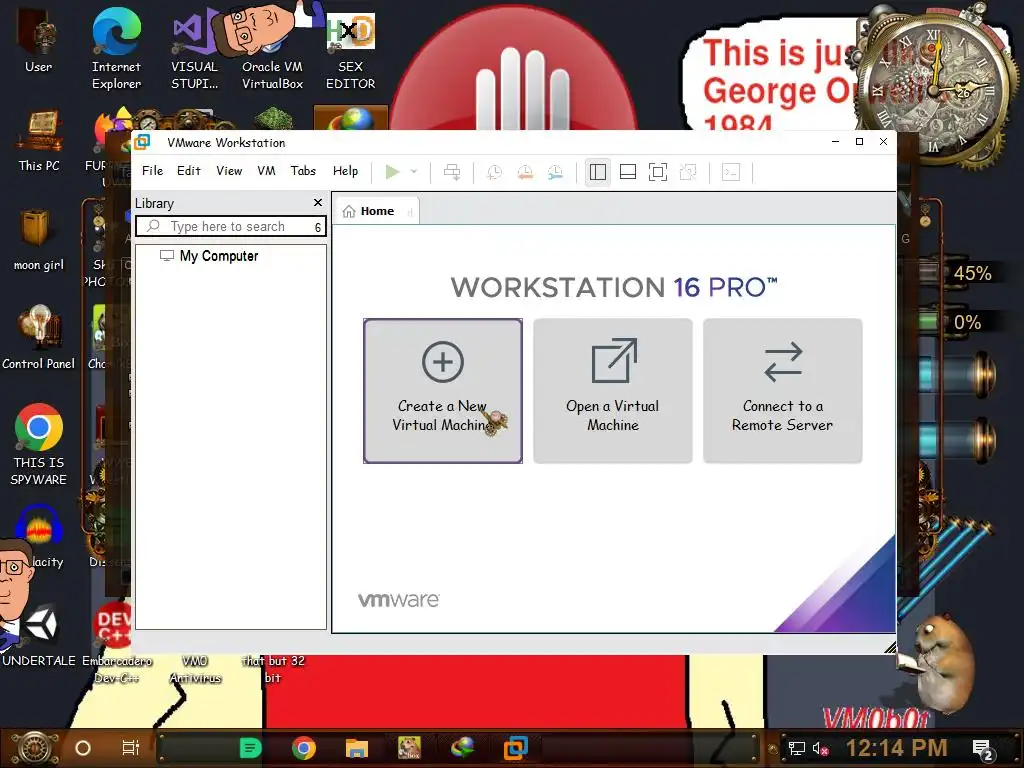Click the green Power On play button
This screenshot has width=1024, height=768.
pos(392,172)
